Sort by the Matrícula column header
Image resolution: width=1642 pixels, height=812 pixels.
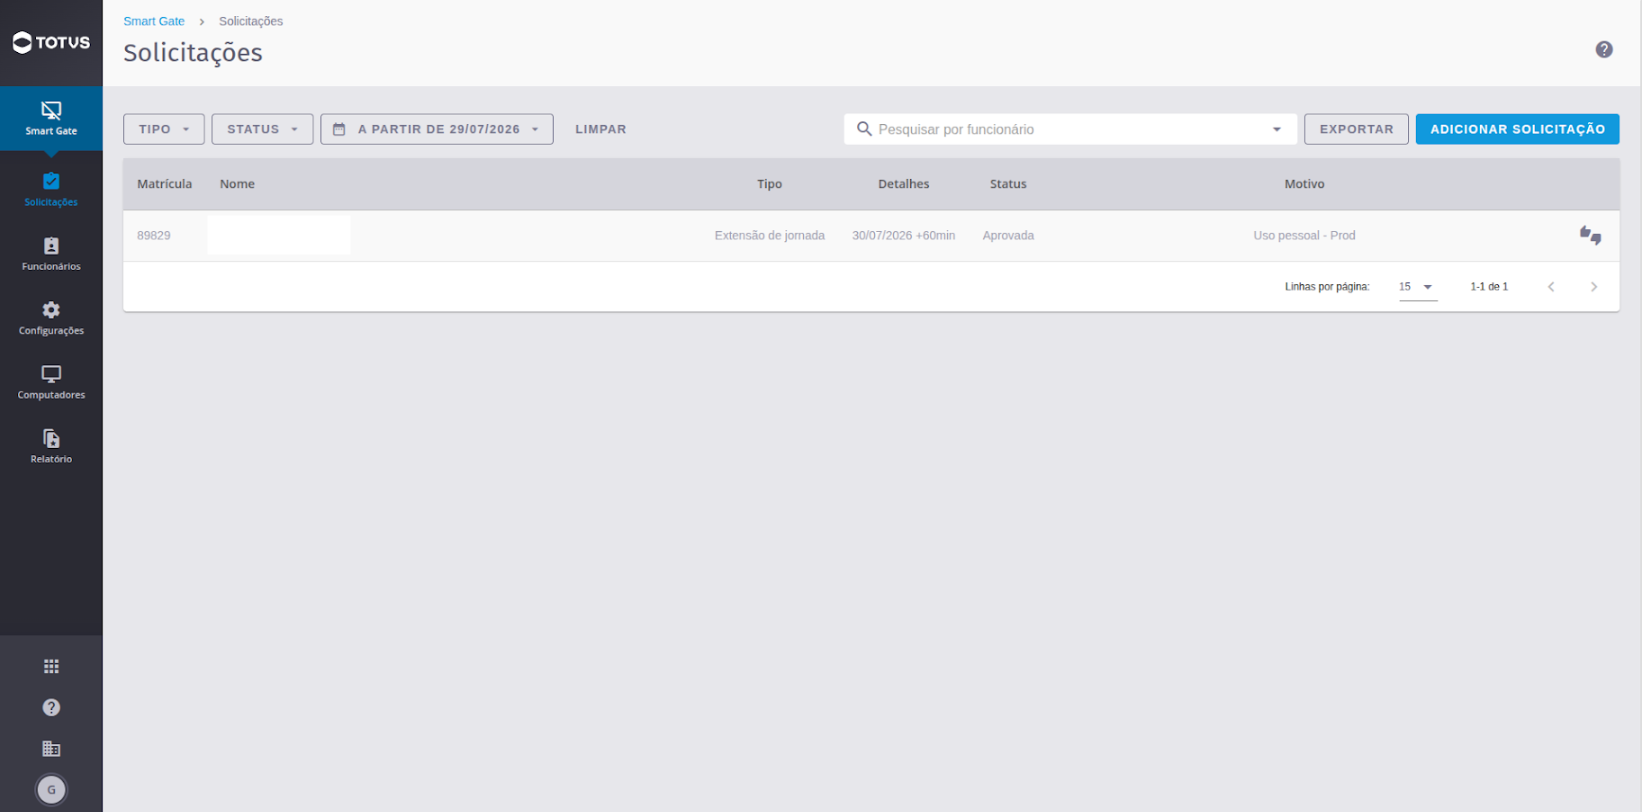point(164,184)
